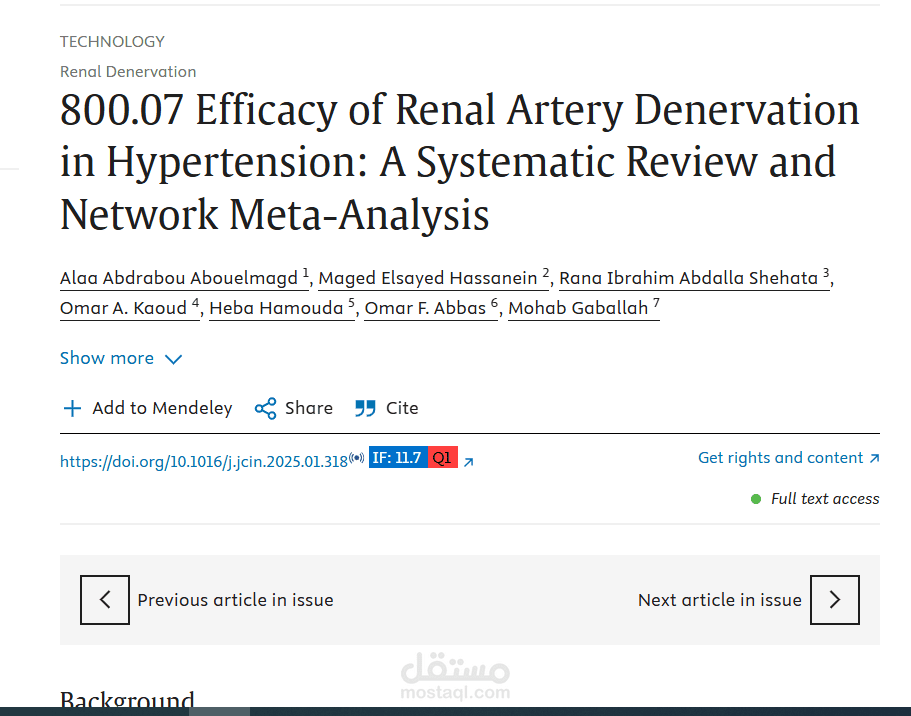Open author Omar F. Abbas
911x716 pixels.
pyautogui.click(x=431, y=308)
